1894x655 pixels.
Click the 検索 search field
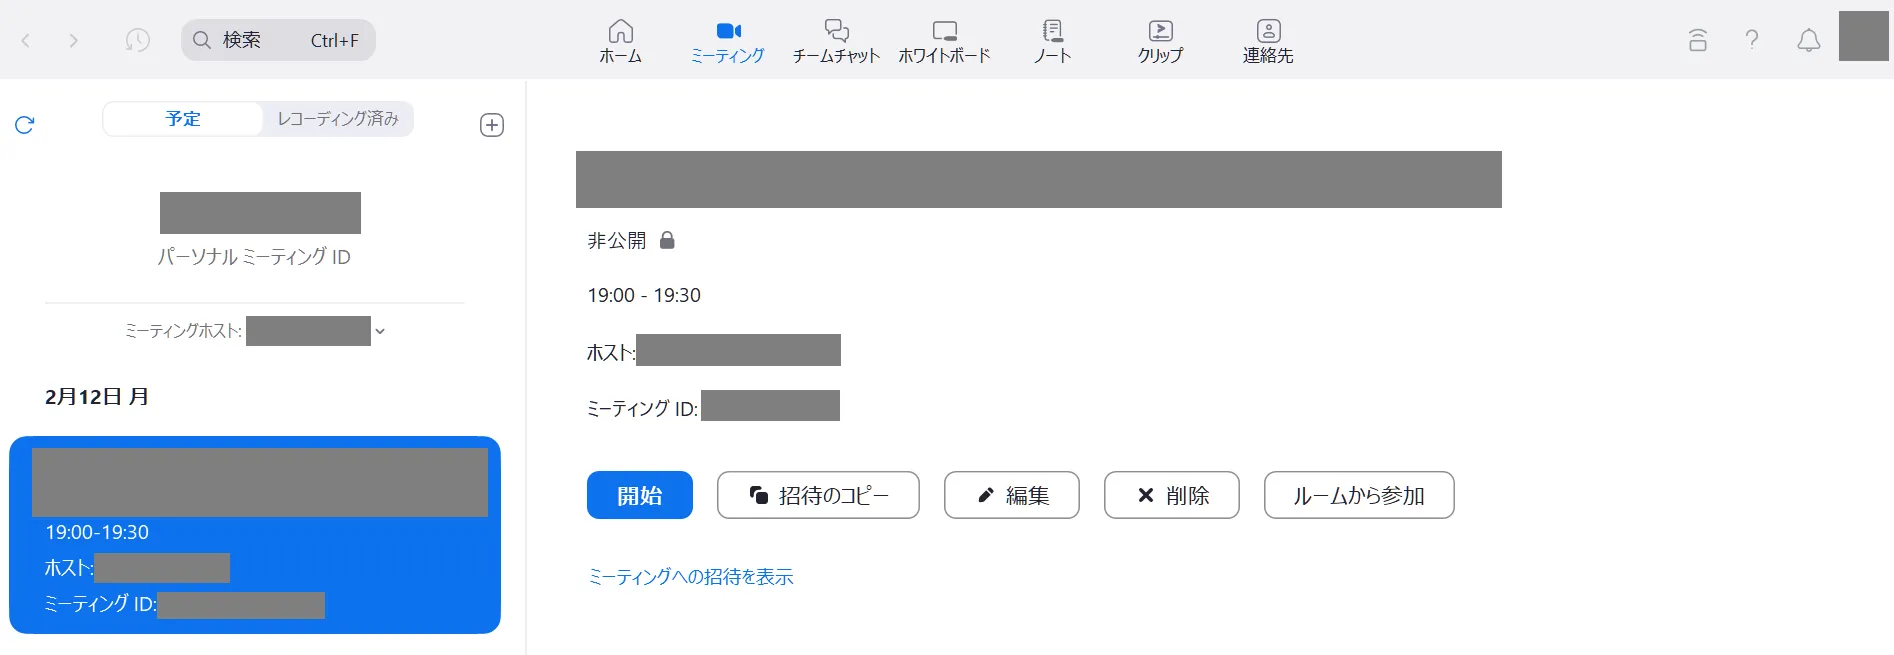pos(278,40)
